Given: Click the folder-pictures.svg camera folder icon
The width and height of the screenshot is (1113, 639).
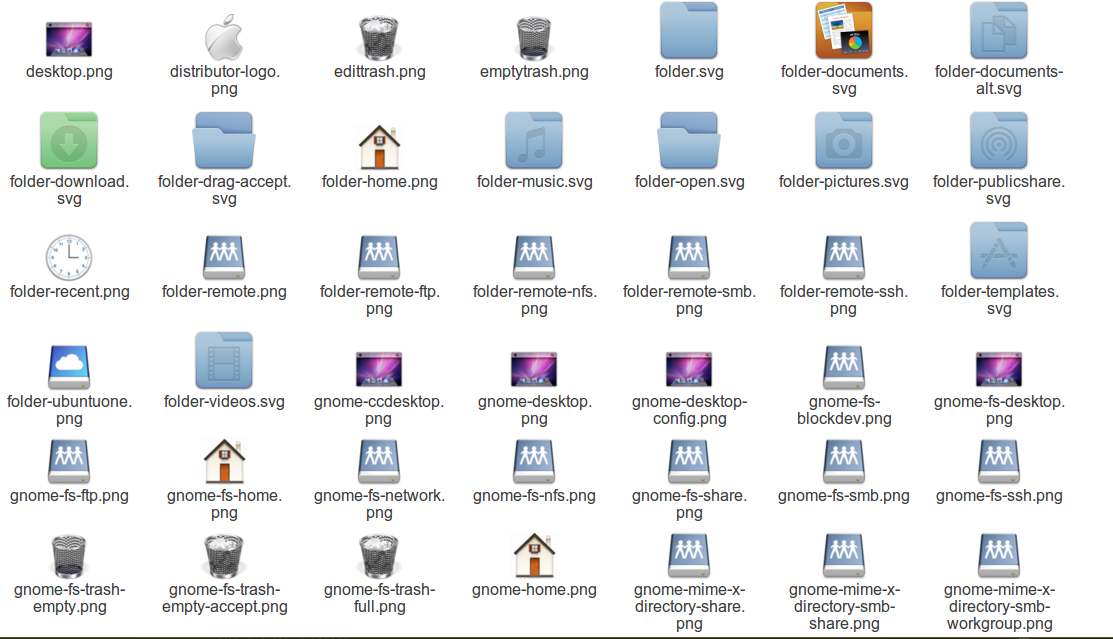Looking at the screenshot, I should point(844,140).
